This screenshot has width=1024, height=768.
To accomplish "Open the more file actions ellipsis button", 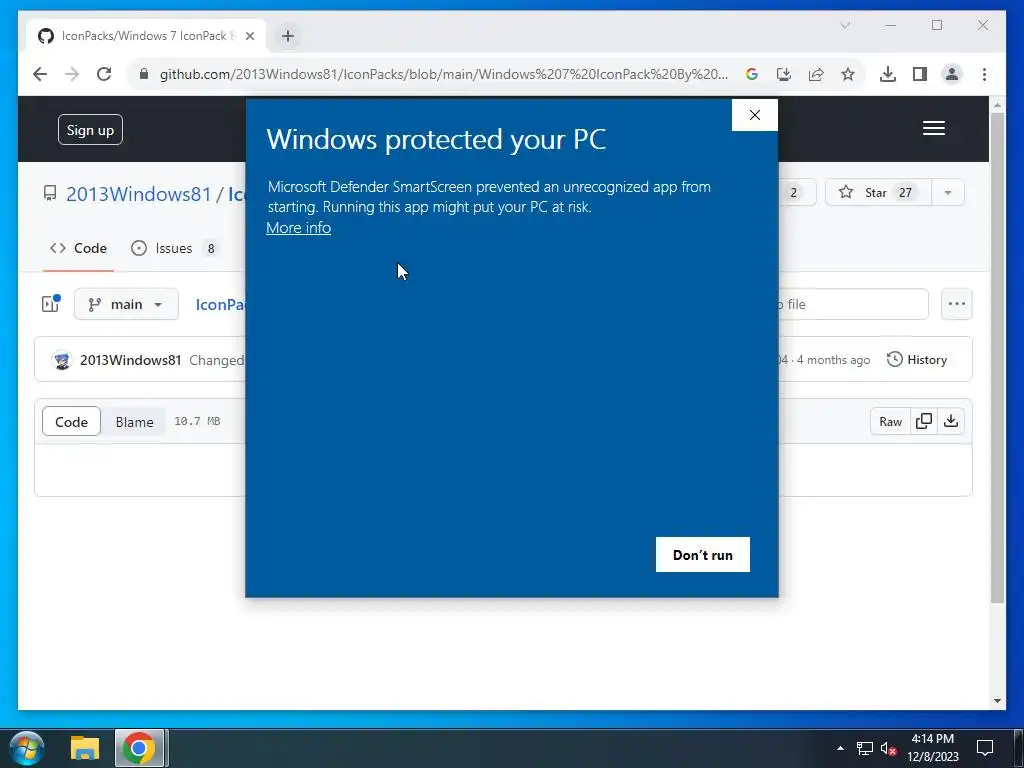I will tap(957, 304).
